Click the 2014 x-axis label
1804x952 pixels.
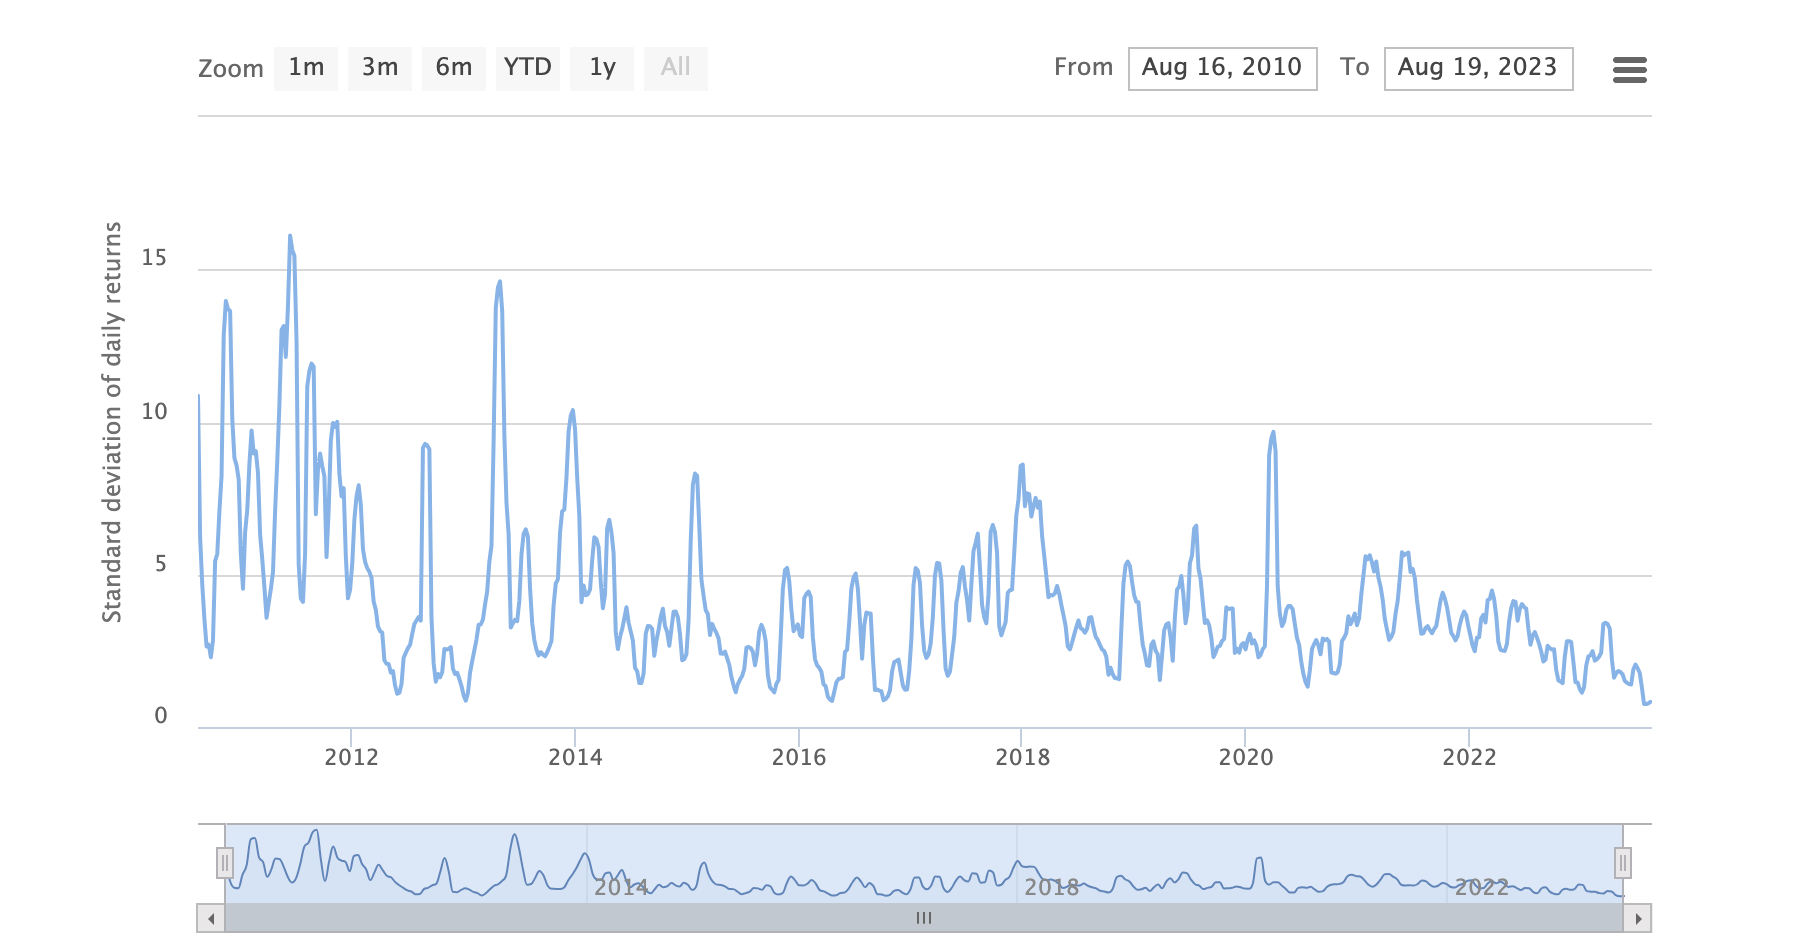point(575,757)
